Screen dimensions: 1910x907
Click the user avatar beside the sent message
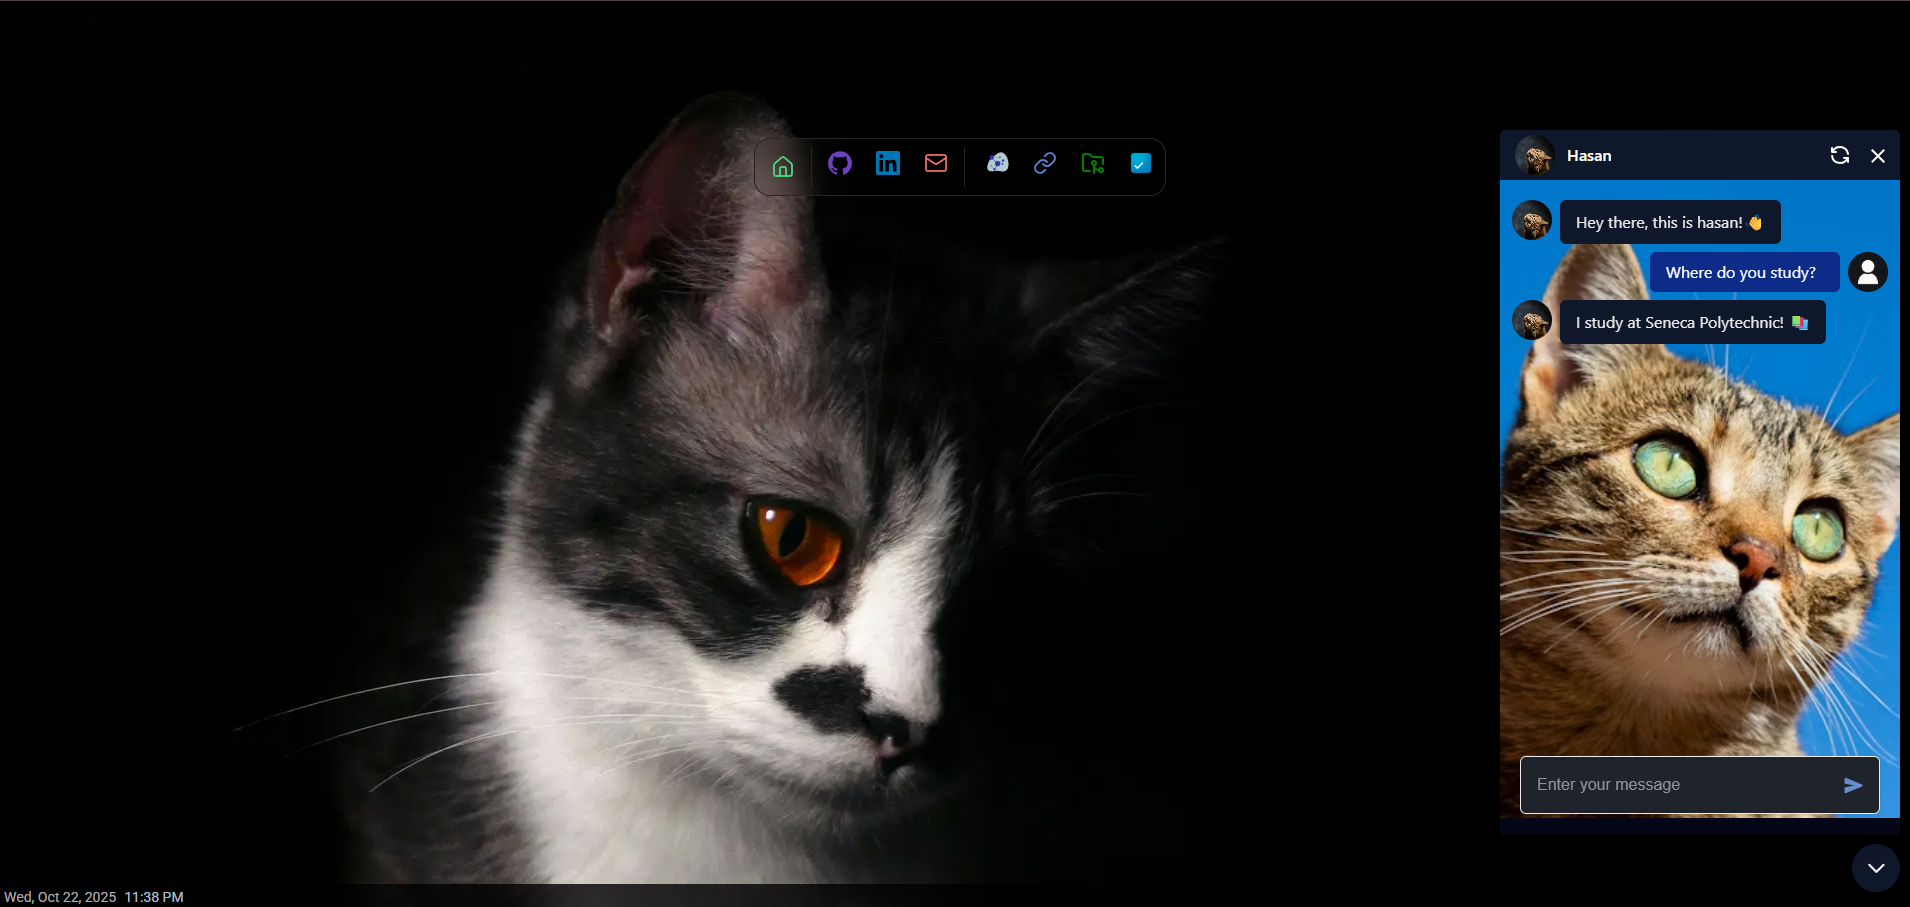click(x=1867, y=272)
